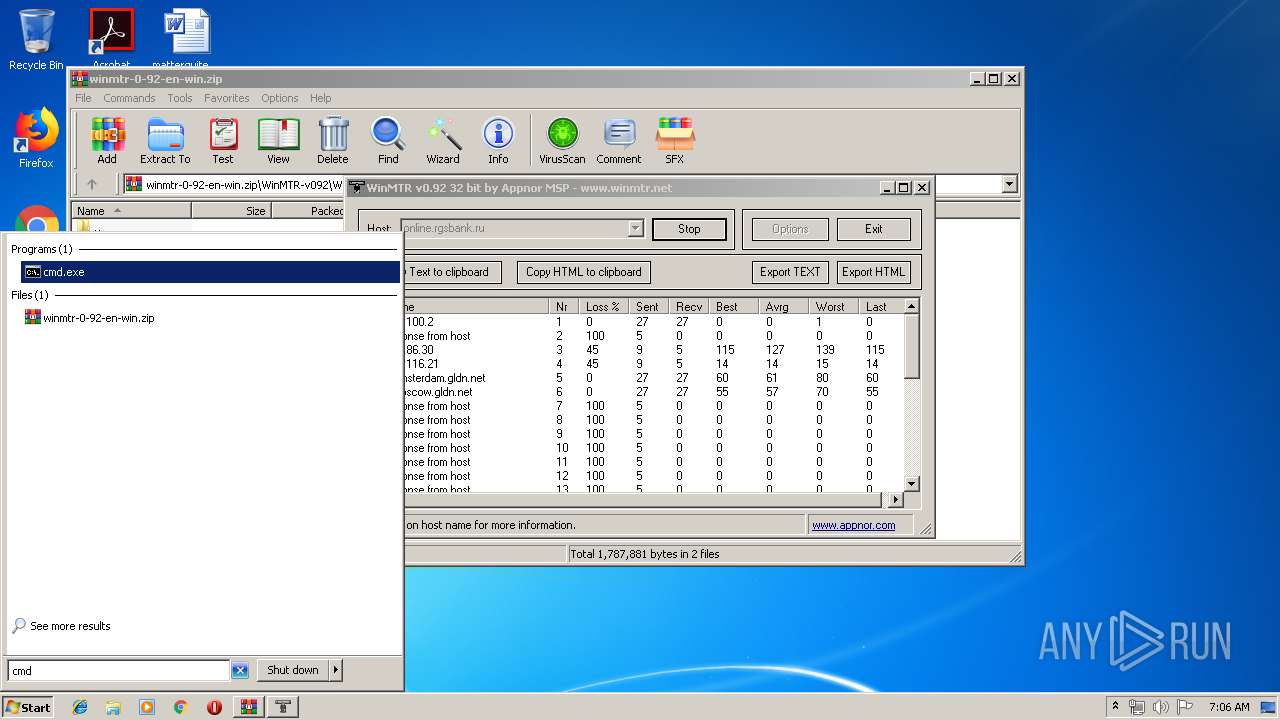Open media player taskbar icon

pyautogui.click(x=147, y=707)
